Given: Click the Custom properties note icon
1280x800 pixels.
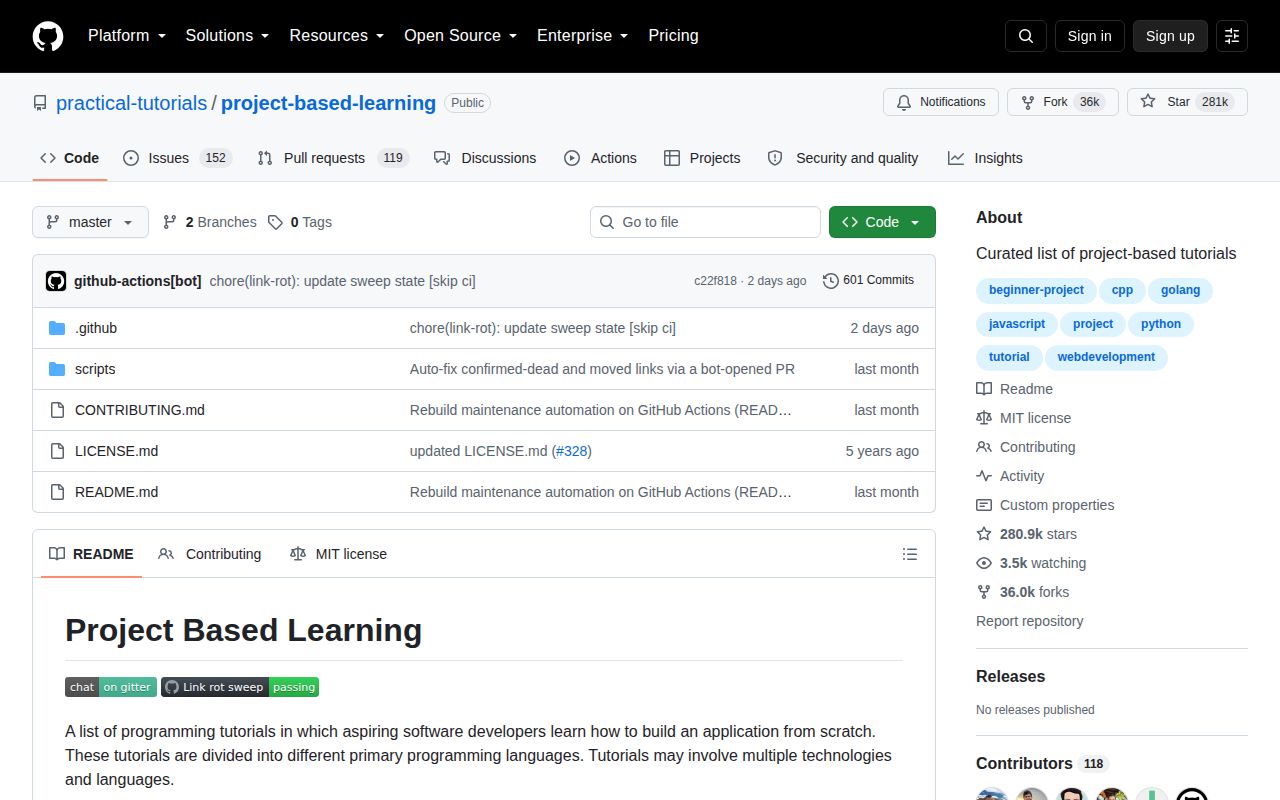Looking at the screenshot, I should 984,505.
